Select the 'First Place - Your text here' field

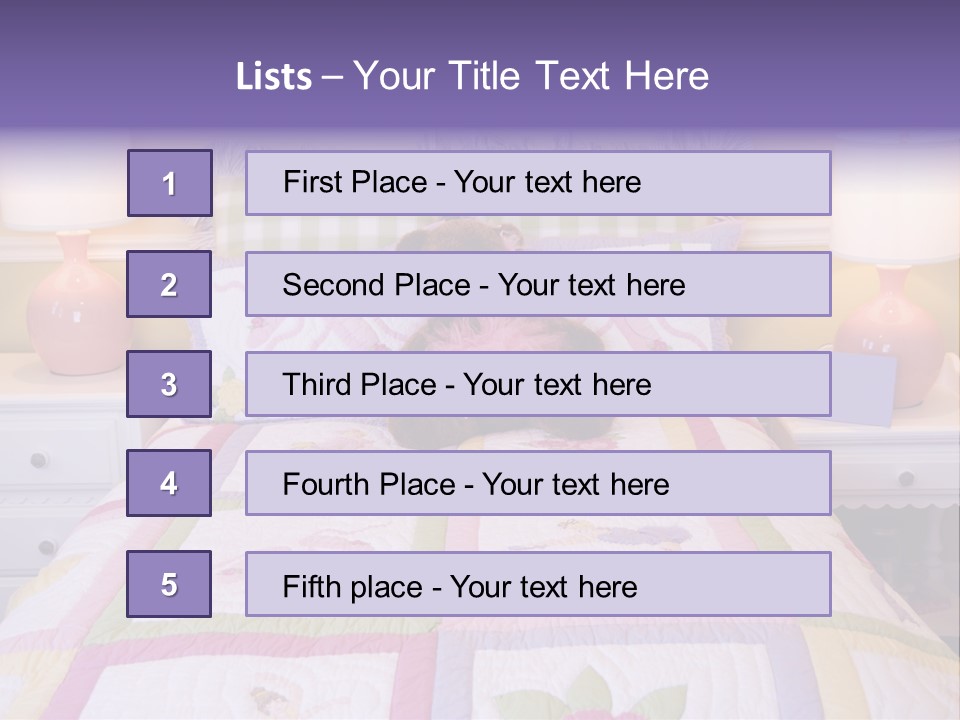click(538, 183)
